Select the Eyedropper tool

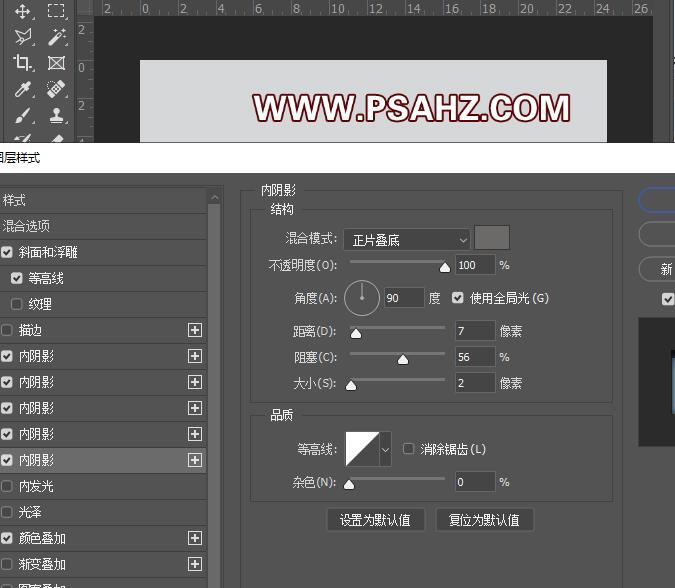(22, 90)
